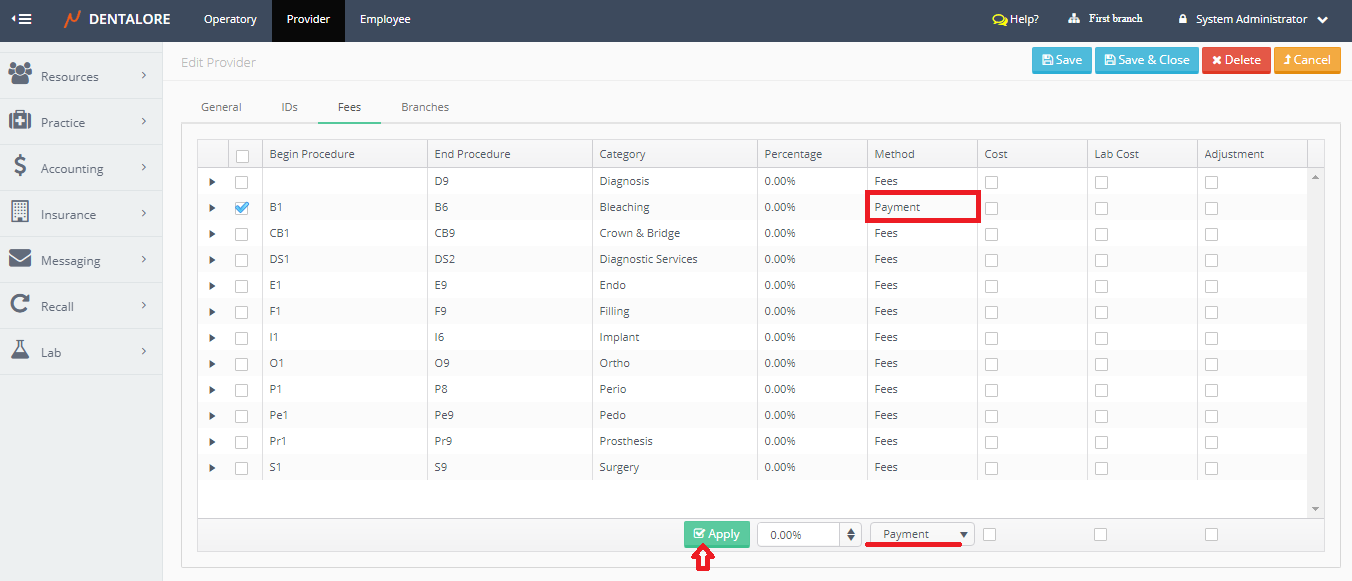Tick the Cost checkbox for Diagnosis row

coord(991,182)
